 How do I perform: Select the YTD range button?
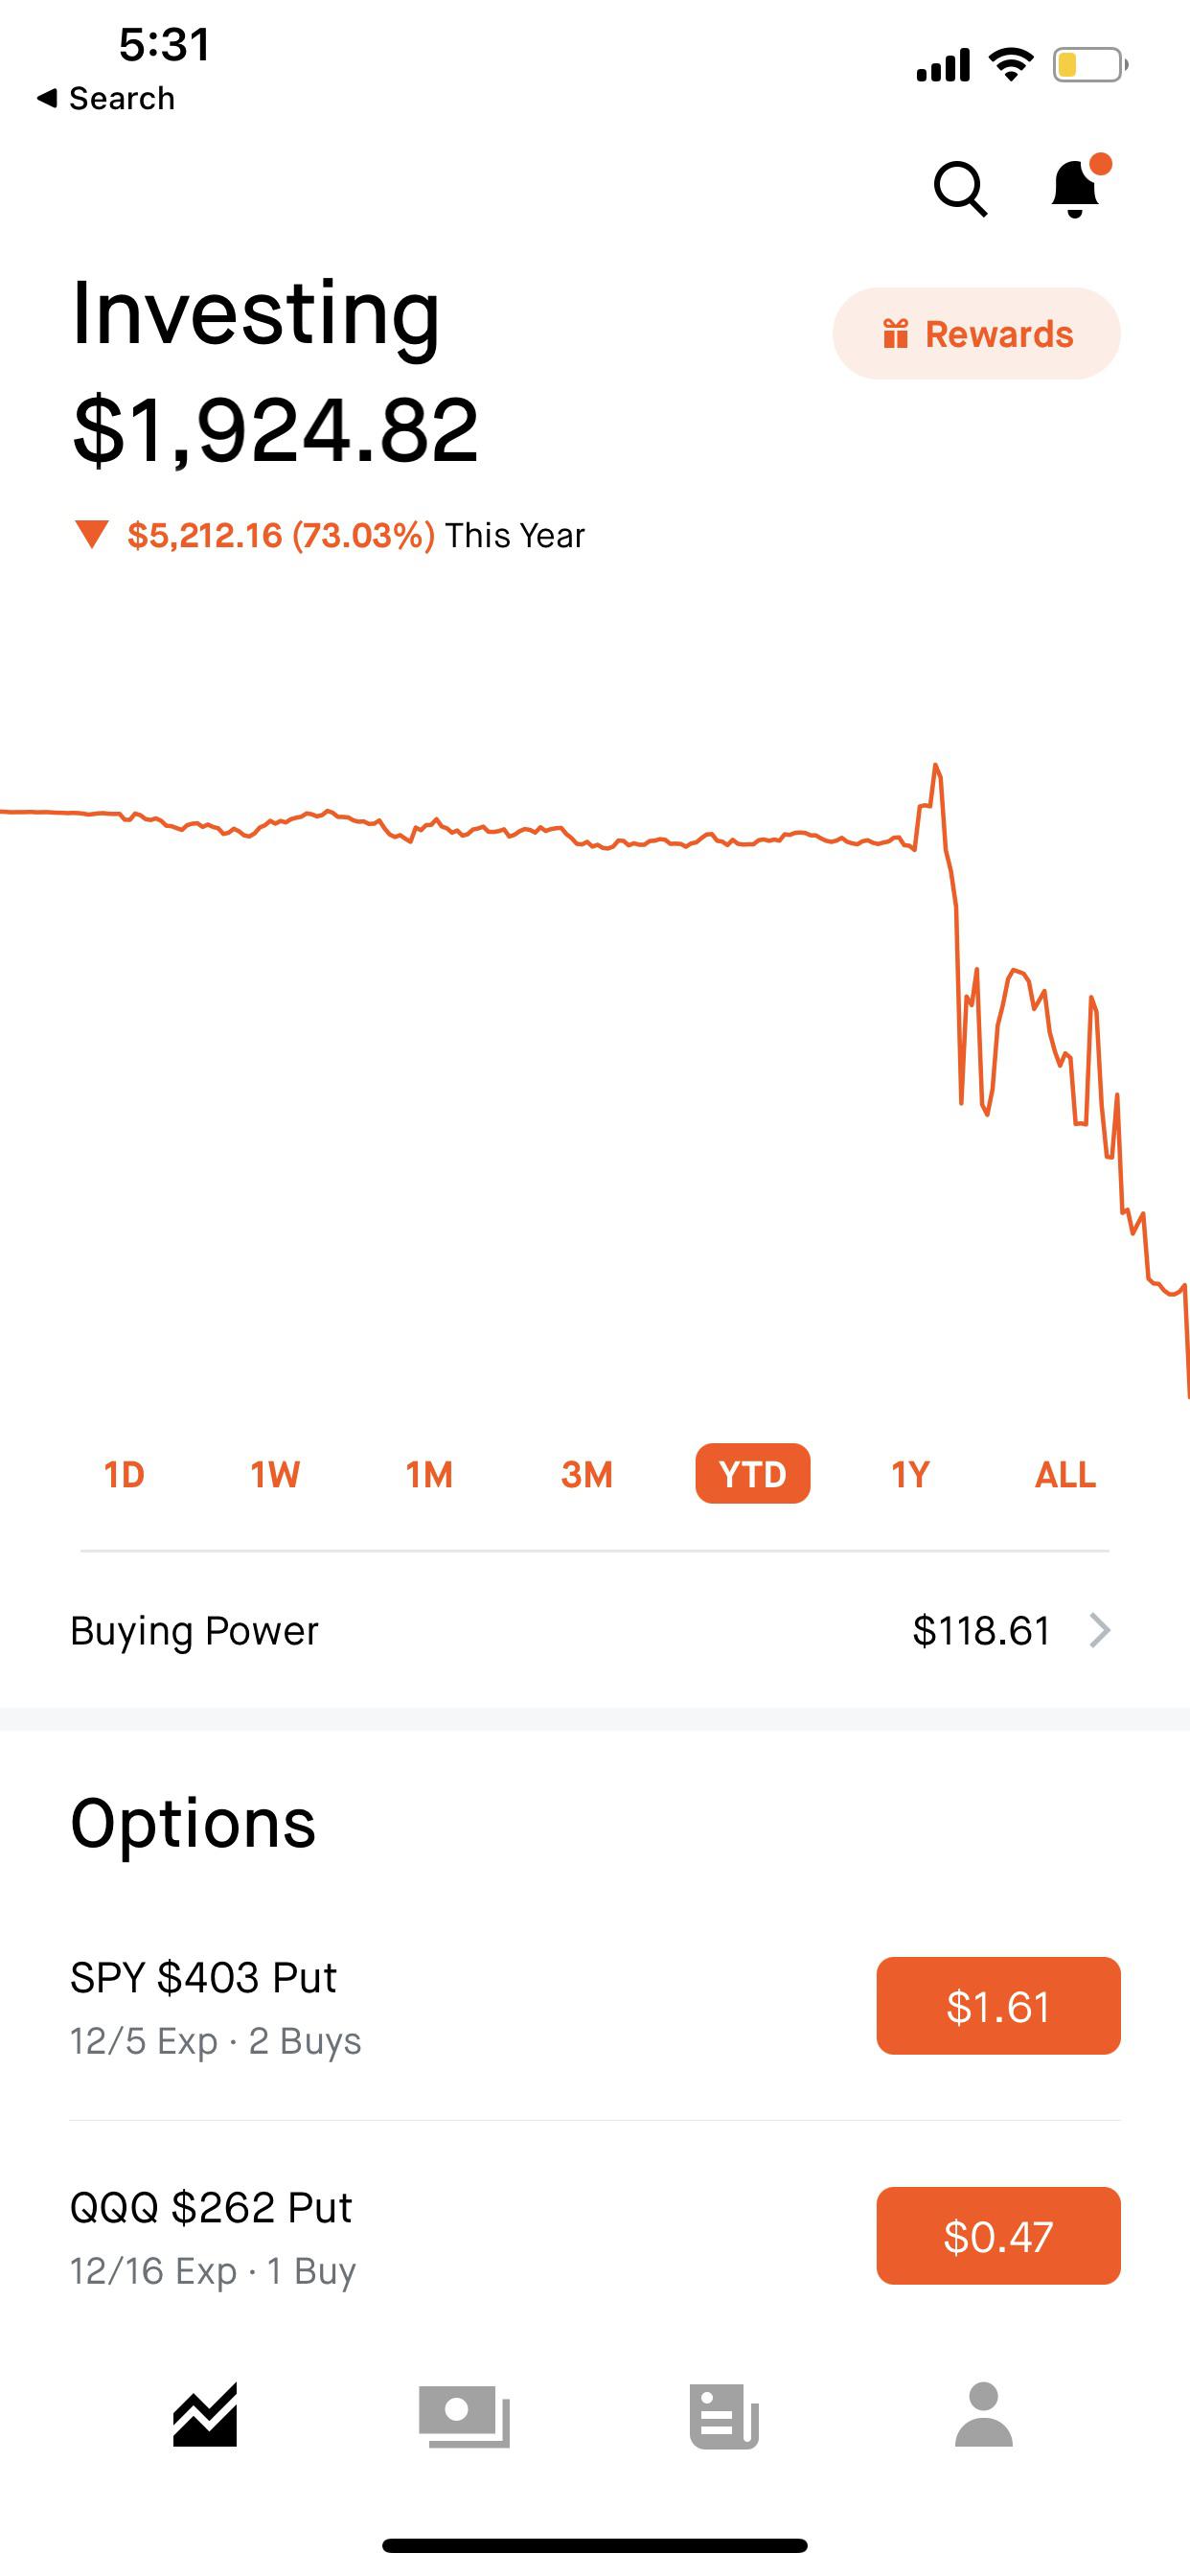753,1474
